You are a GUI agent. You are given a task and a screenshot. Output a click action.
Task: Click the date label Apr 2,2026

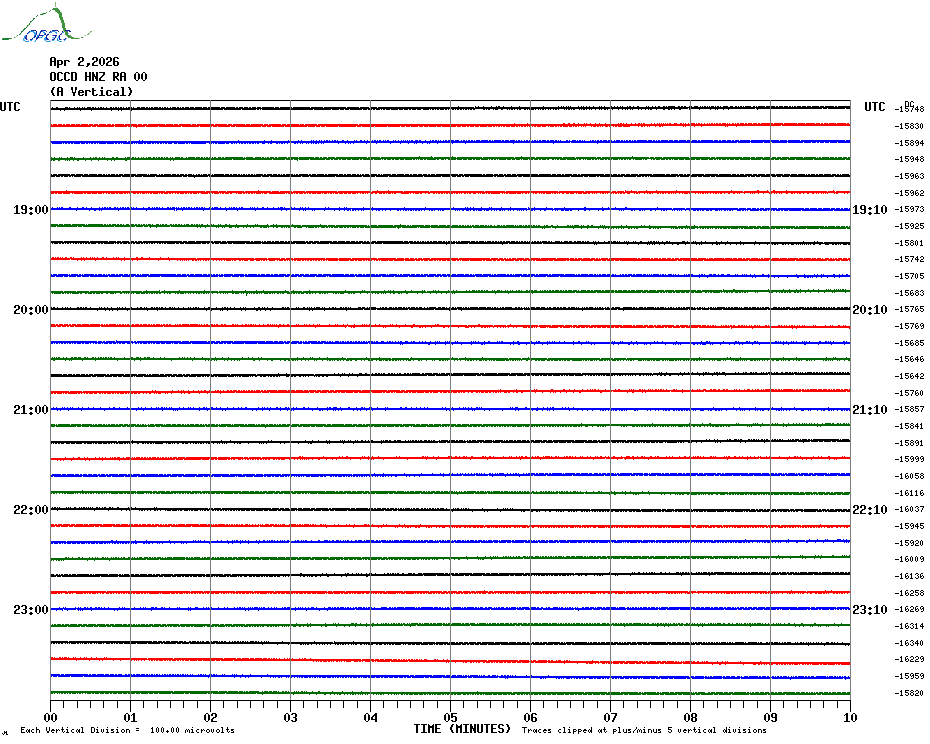(84, 62)
